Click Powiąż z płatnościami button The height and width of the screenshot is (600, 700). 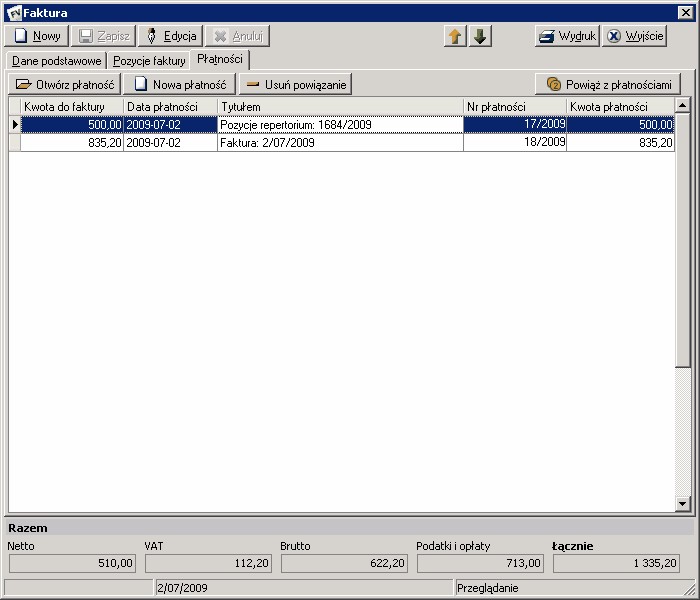608,85
